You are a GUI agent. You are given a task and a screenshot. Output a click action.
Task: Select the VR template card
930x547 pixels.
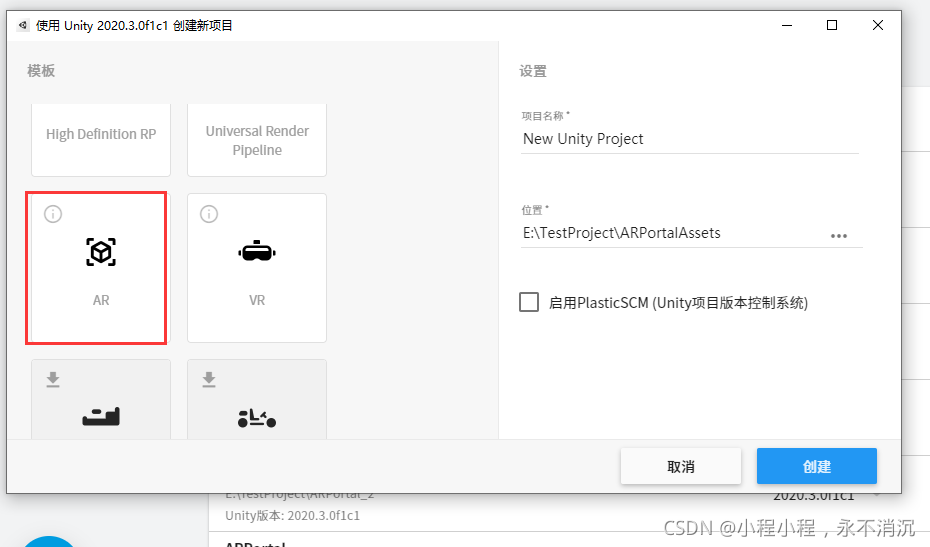(257, 268)
